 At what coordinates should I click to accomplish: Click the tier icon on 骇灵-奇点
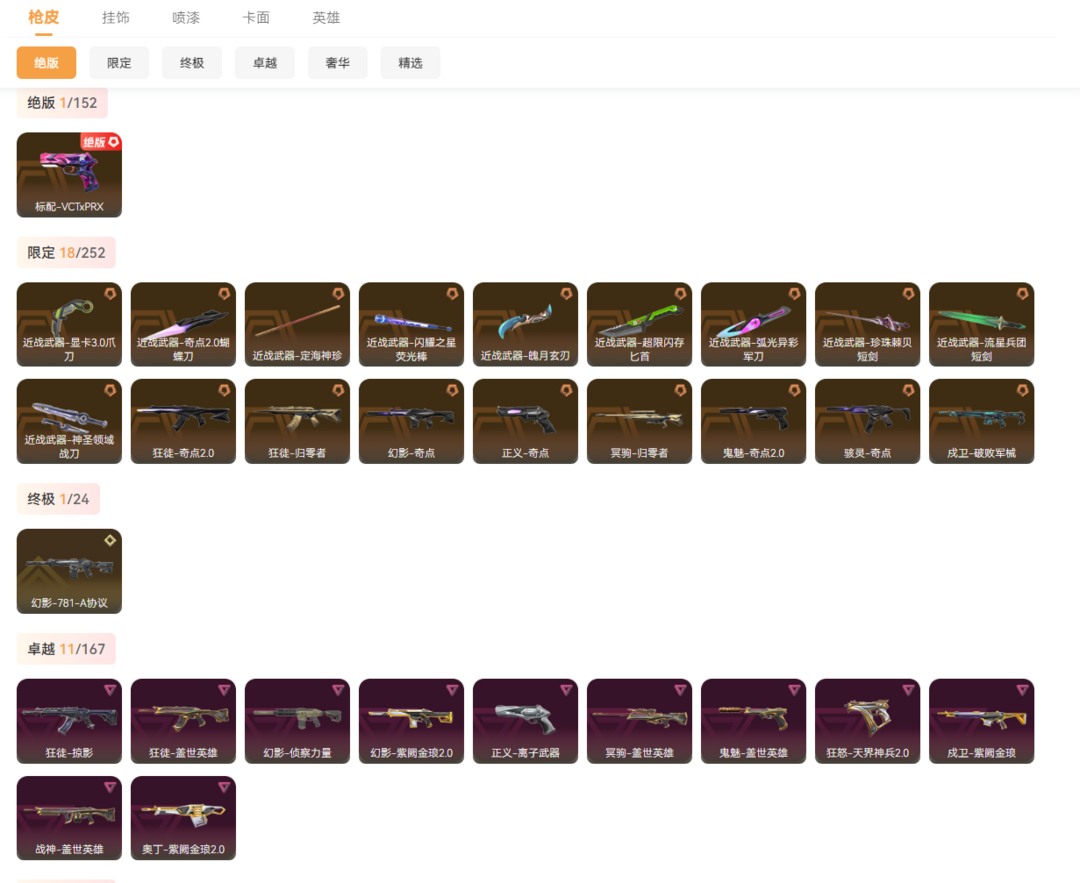click(908, 391)
